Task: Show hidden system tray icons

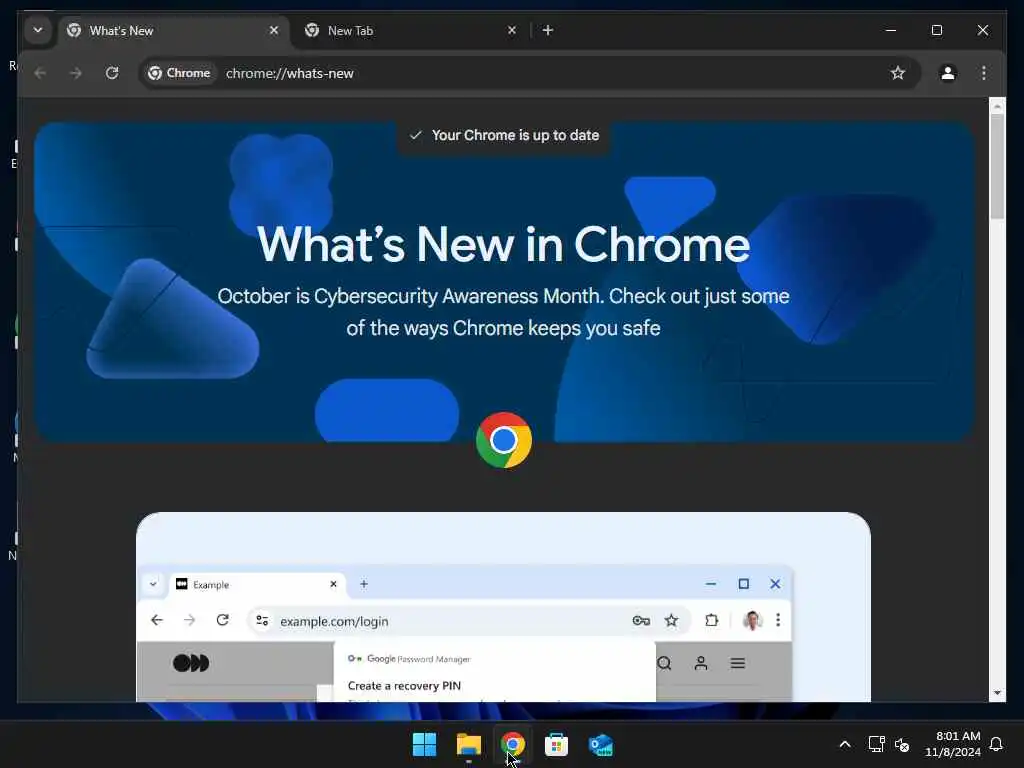Action: coord(844,744)
